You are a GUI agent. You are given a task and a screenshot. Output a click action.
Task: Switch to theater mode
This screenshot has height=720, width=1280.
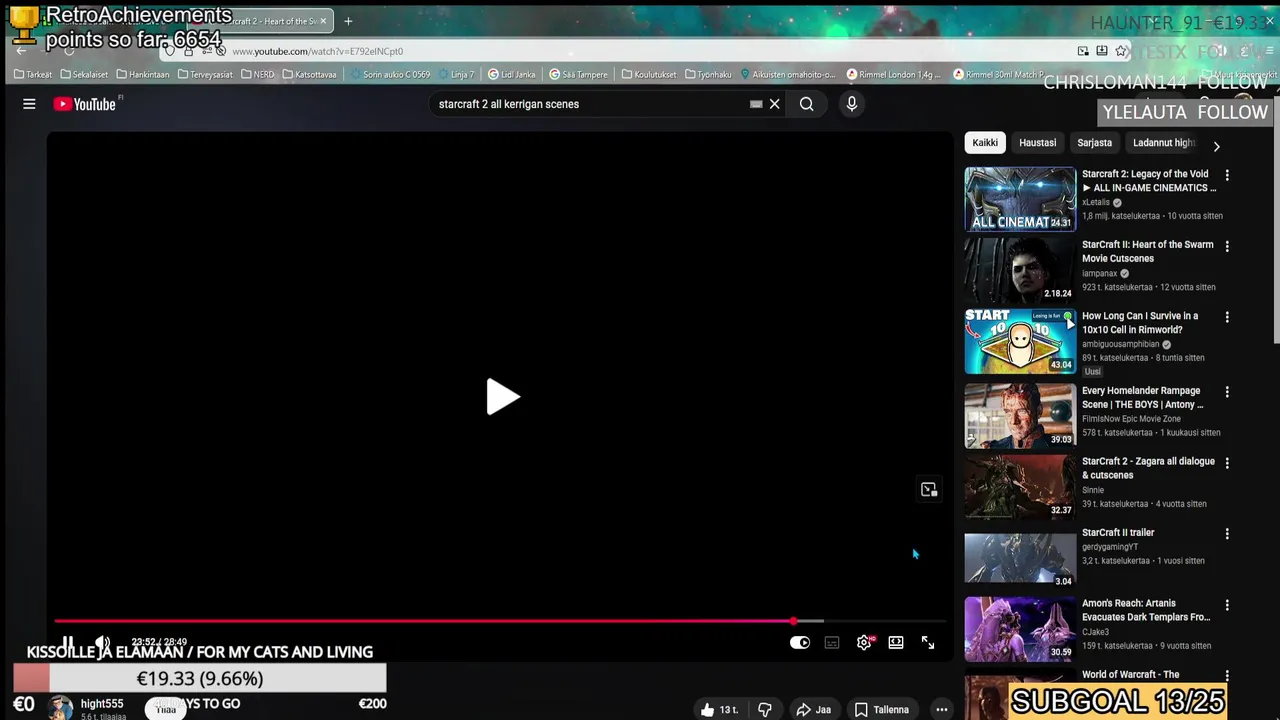896,643
